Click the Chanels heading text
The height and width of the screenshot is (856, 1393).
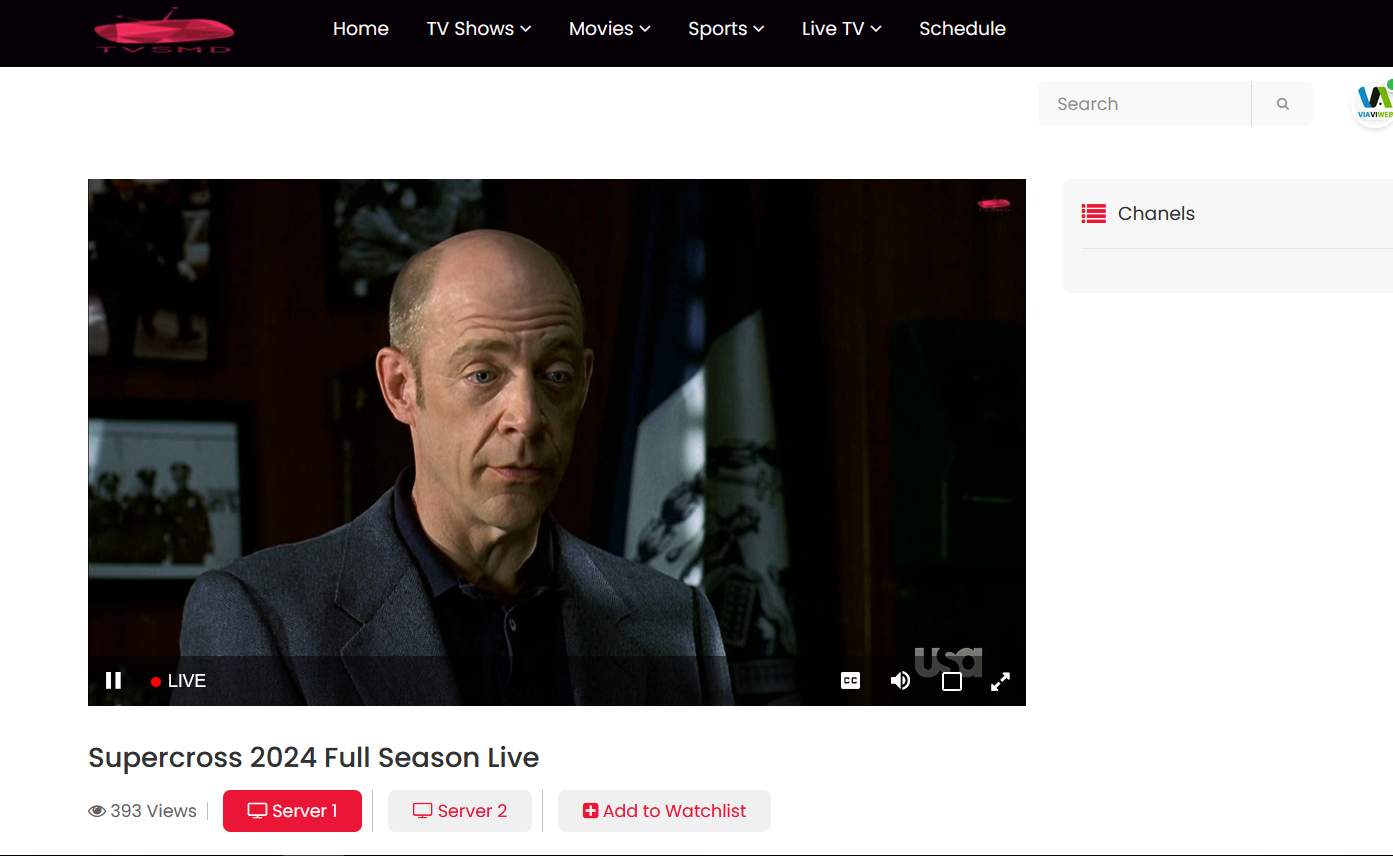pyautogui.click(x=1156, y=214)
